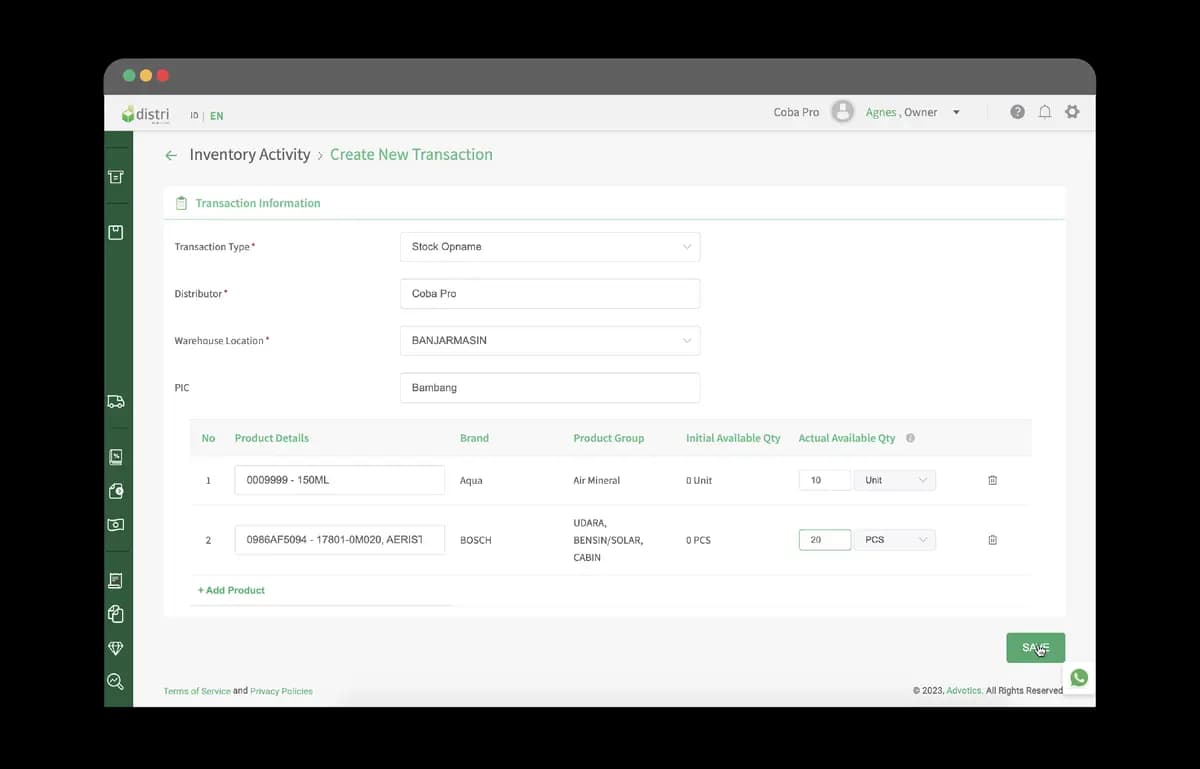Click the Actual Available Qty info icon
This screenshot has width=1200, height=769.
coord(910,438)
